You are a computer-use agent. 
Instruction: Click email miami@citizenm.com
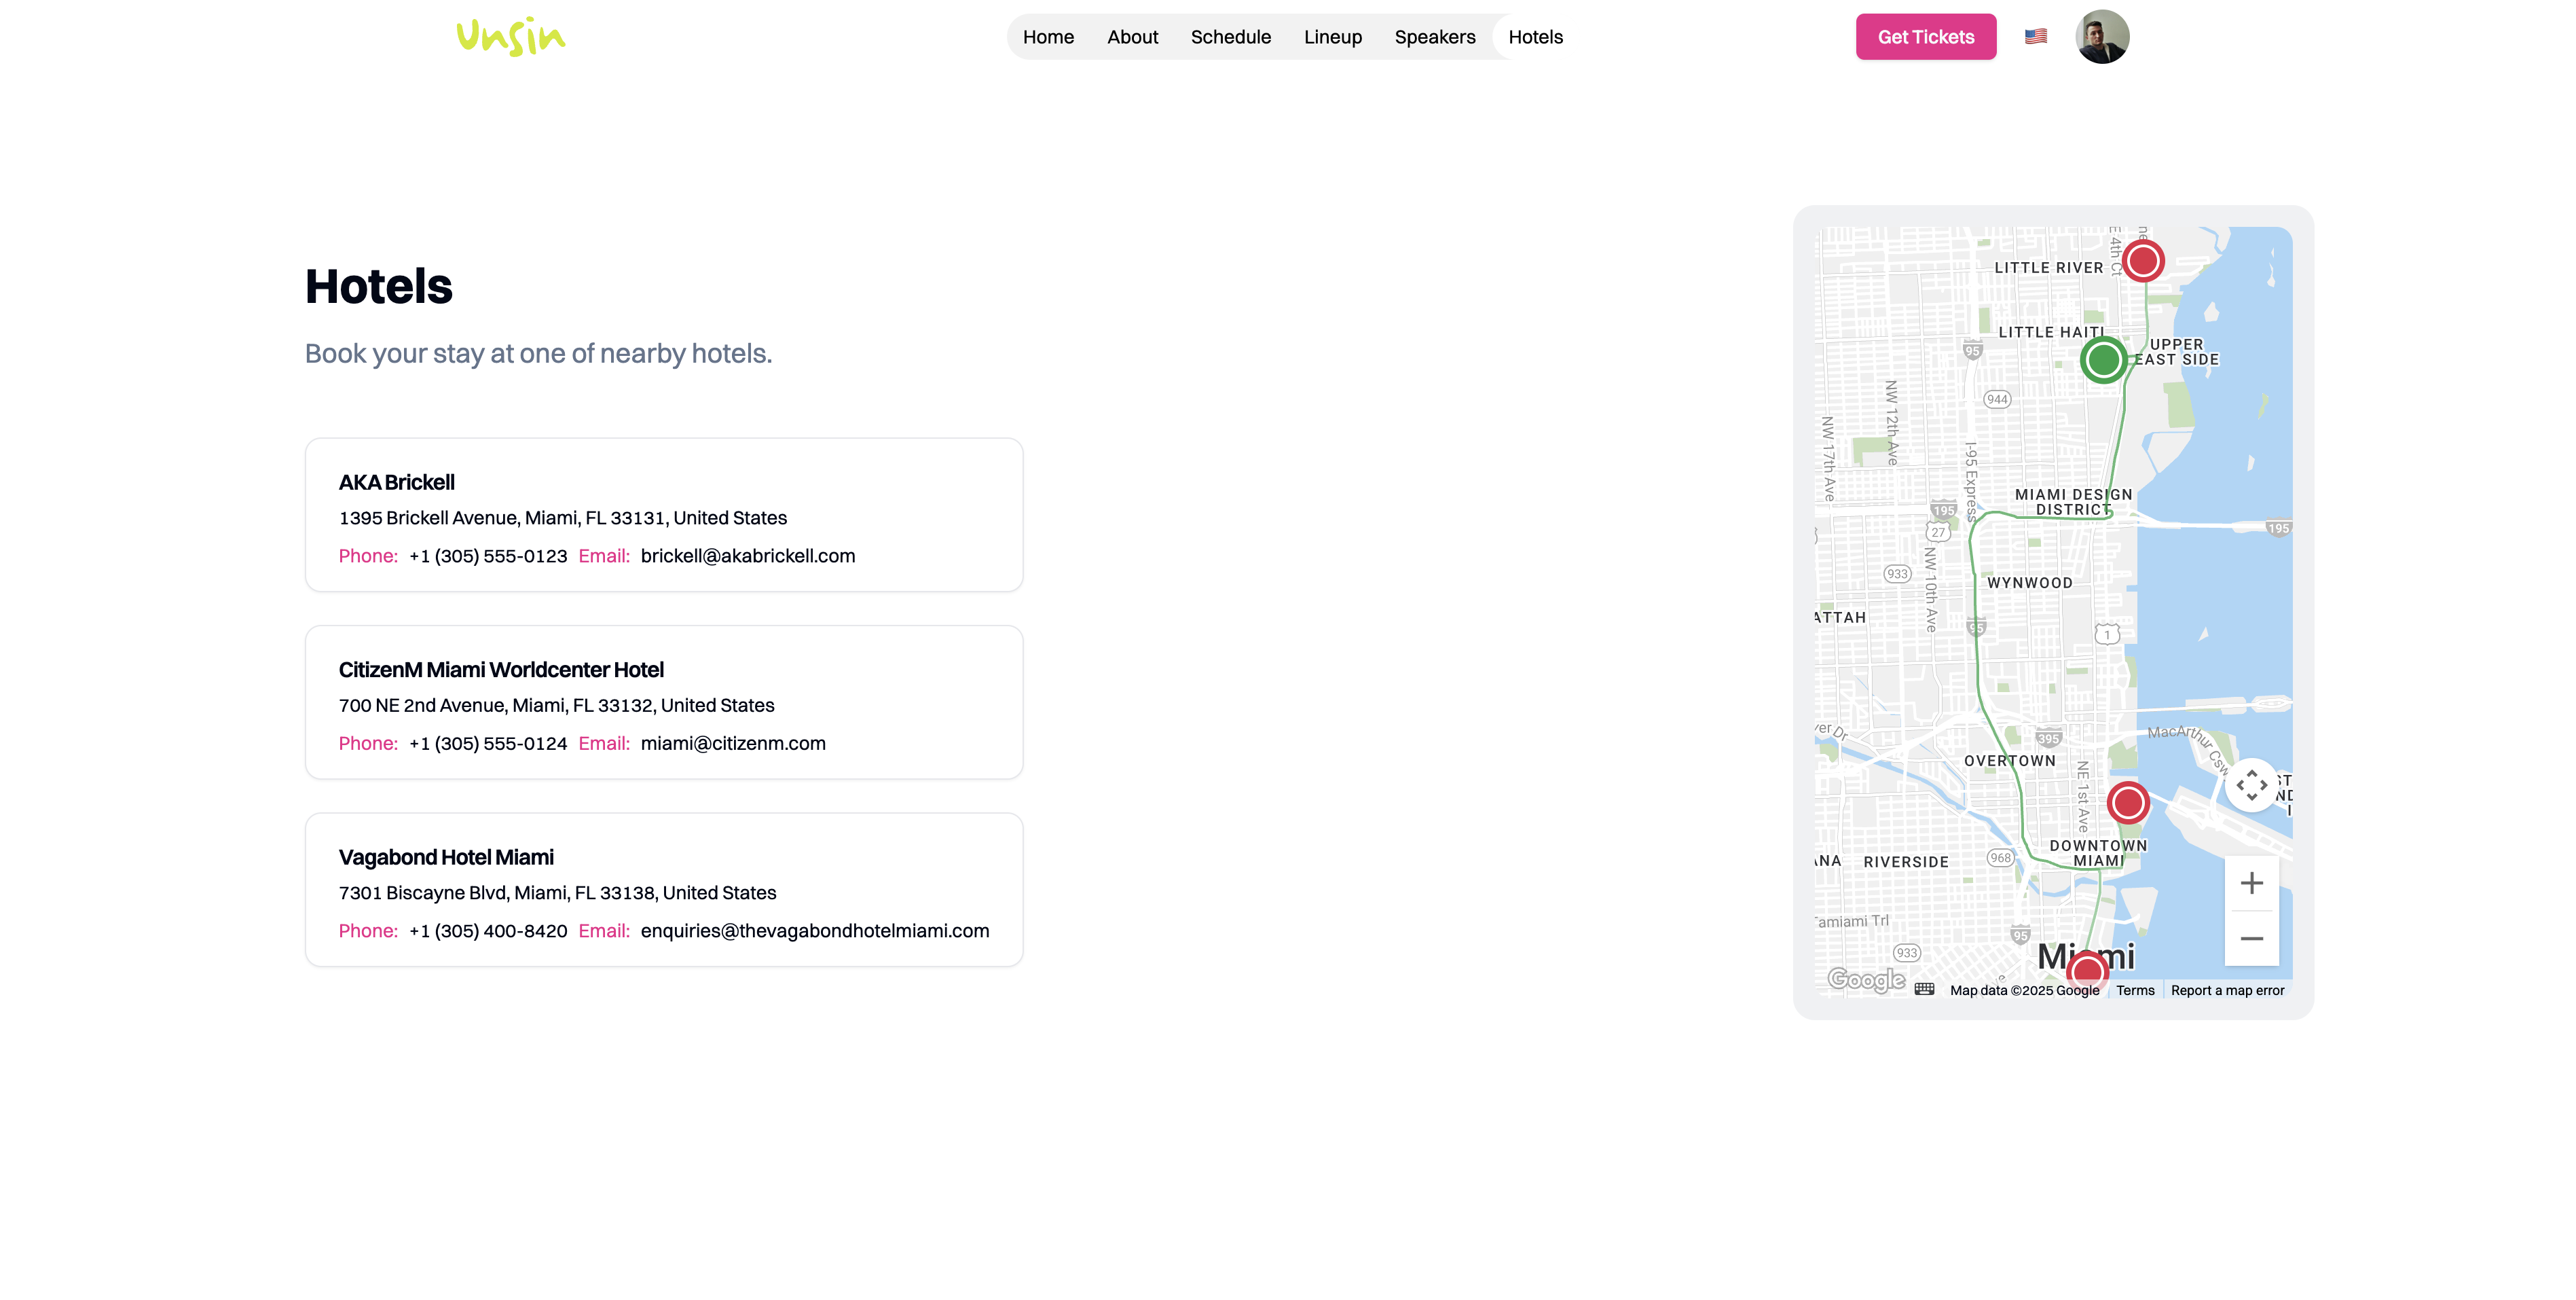(732, 744)
